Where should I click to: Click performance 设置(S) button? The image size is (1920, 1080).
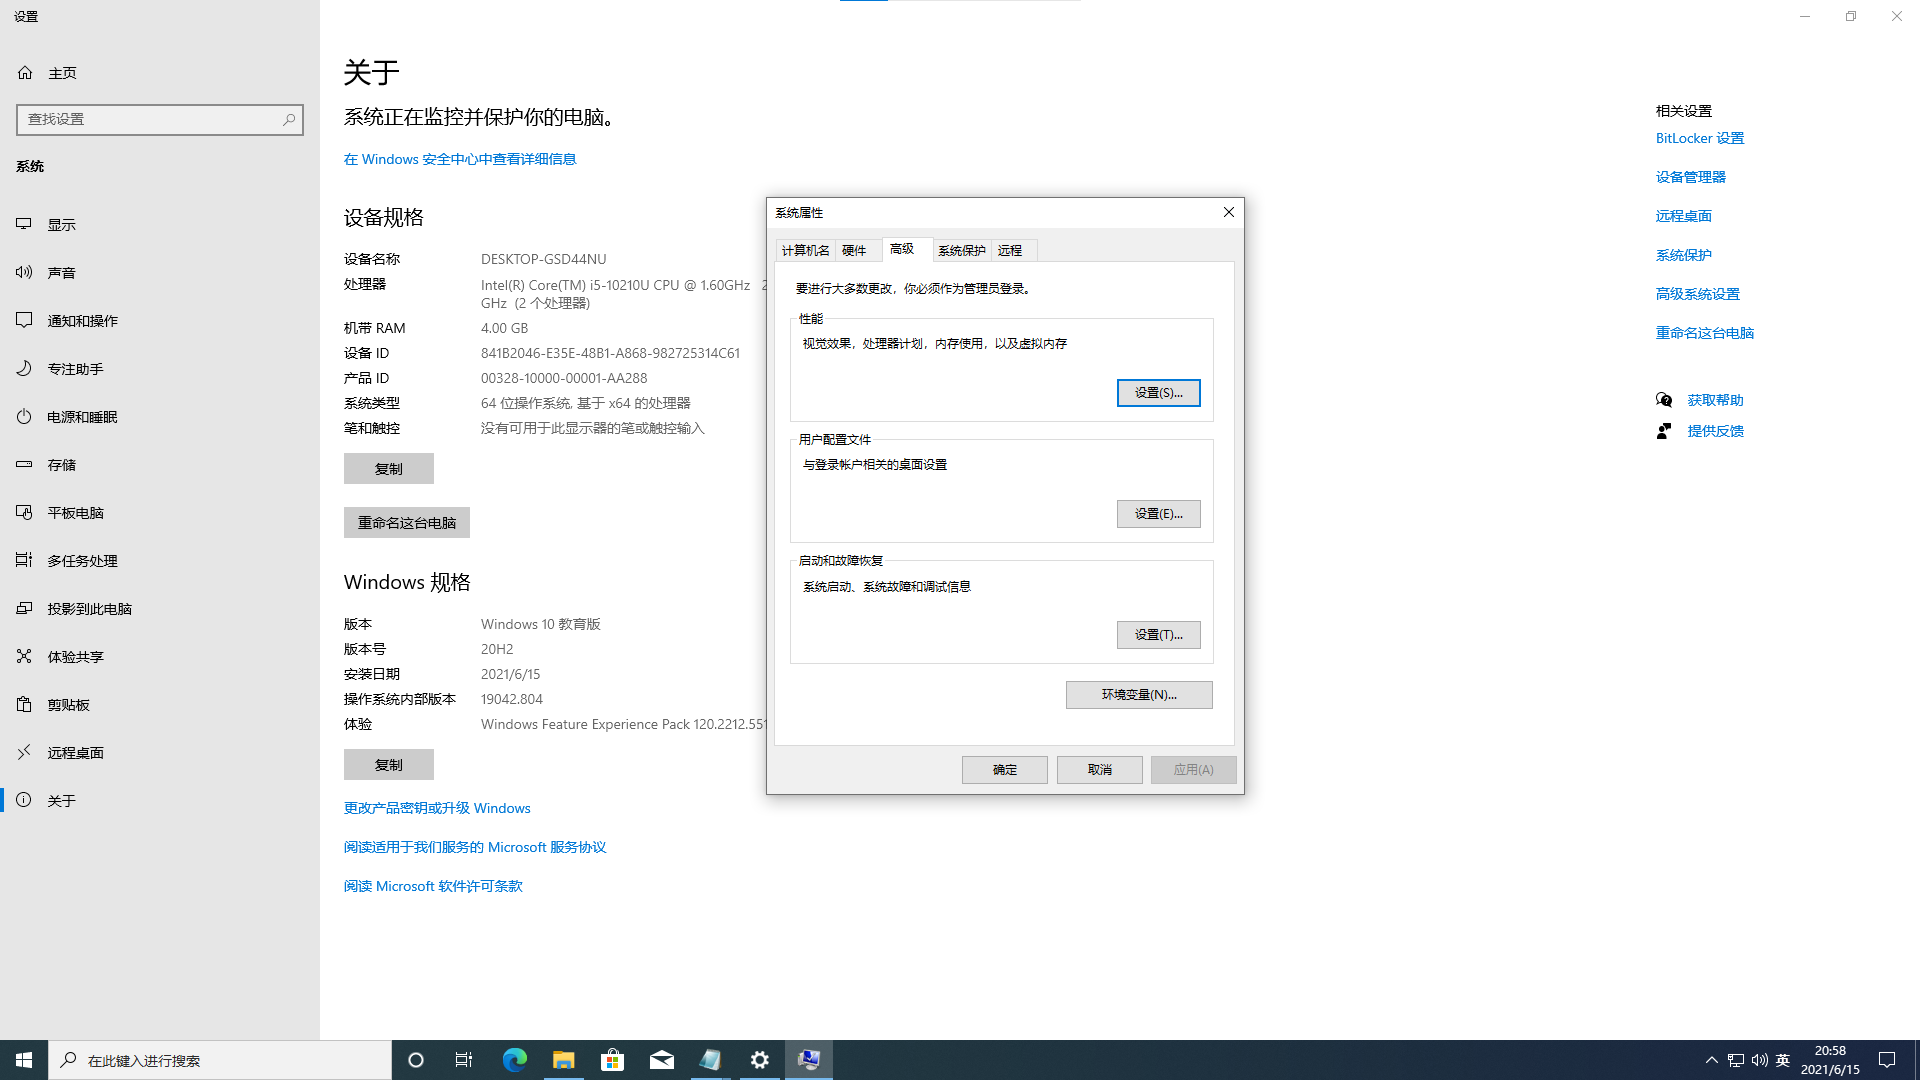pos(1158,393)
